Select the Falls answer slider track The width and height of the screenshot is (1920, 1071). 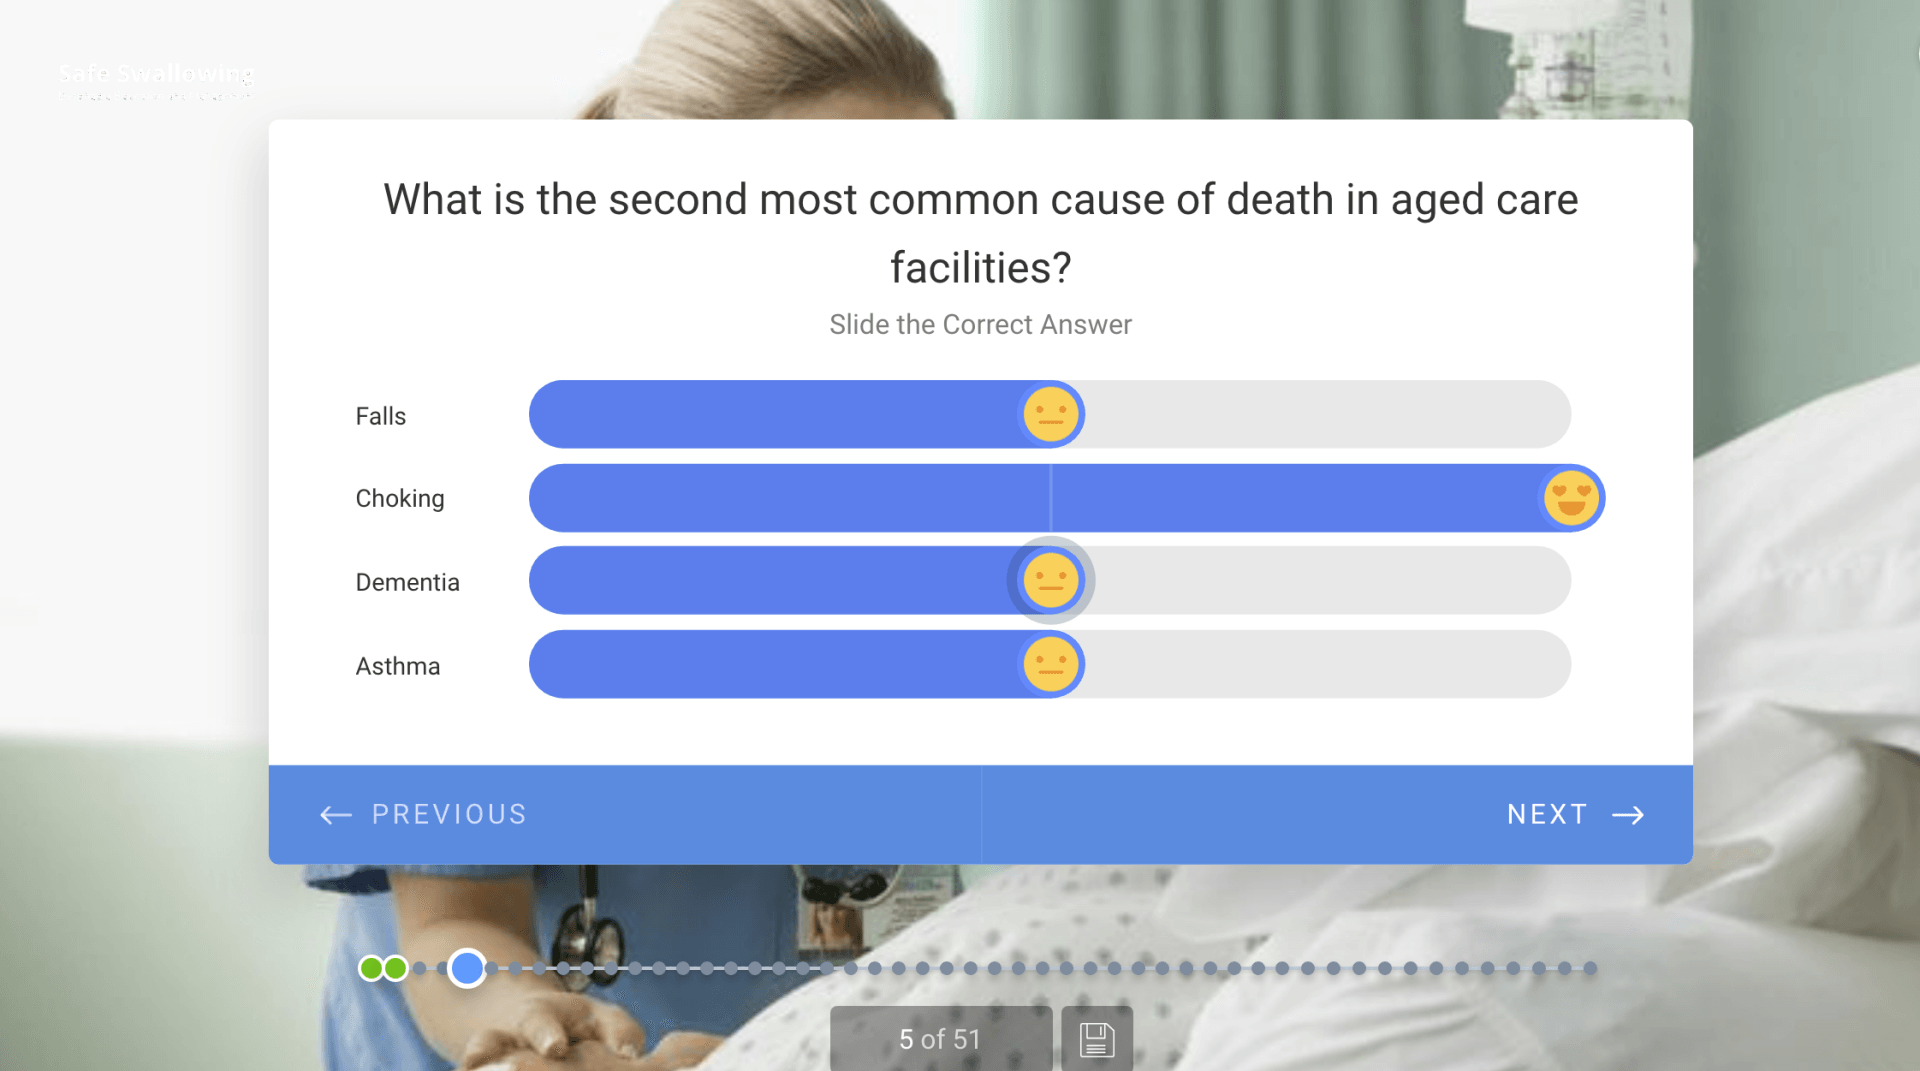pyautogui.click(x=1300, y=414)
